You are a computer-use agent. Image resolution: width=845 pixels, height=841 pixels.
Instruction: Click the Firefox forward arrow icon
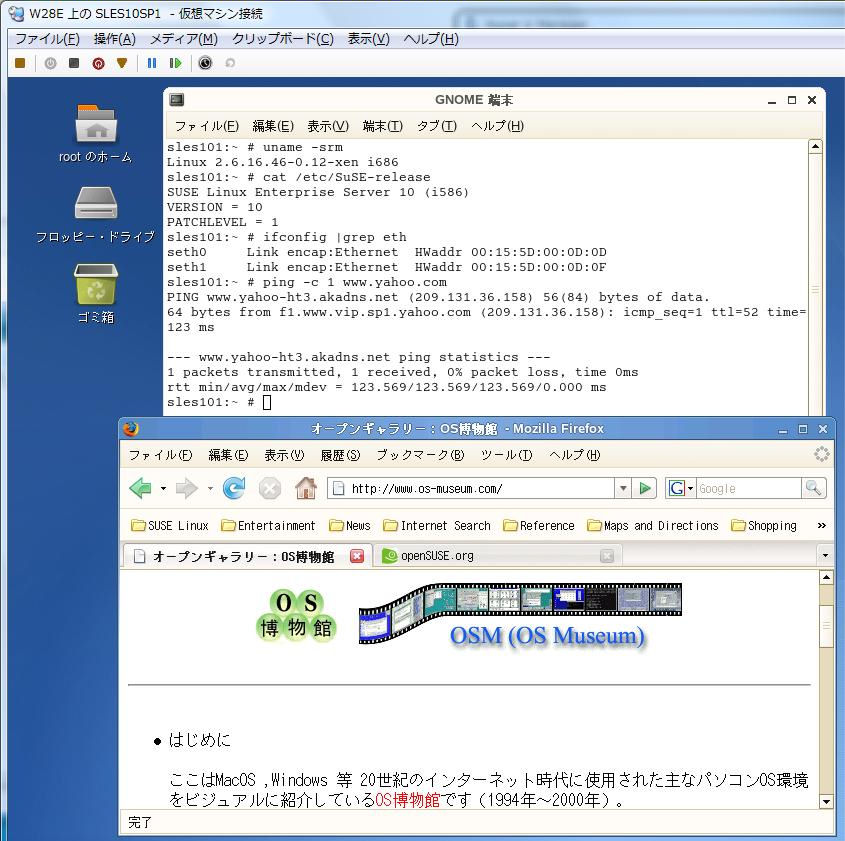[187, 488]
